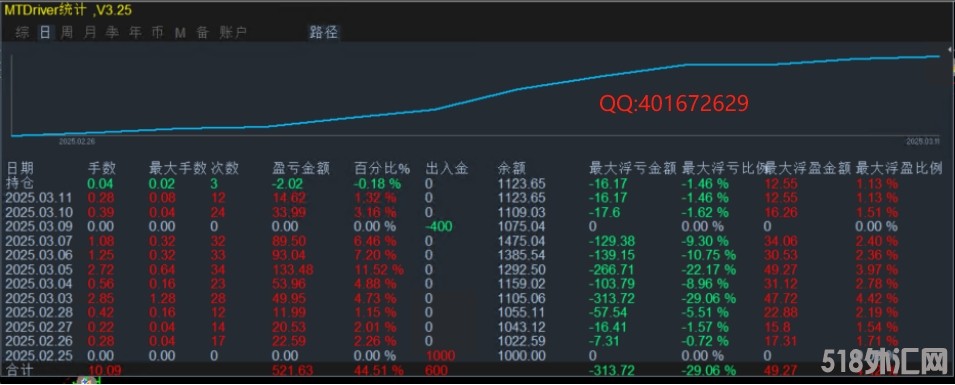Click the 盈亏金额 column header

[301, 169]
